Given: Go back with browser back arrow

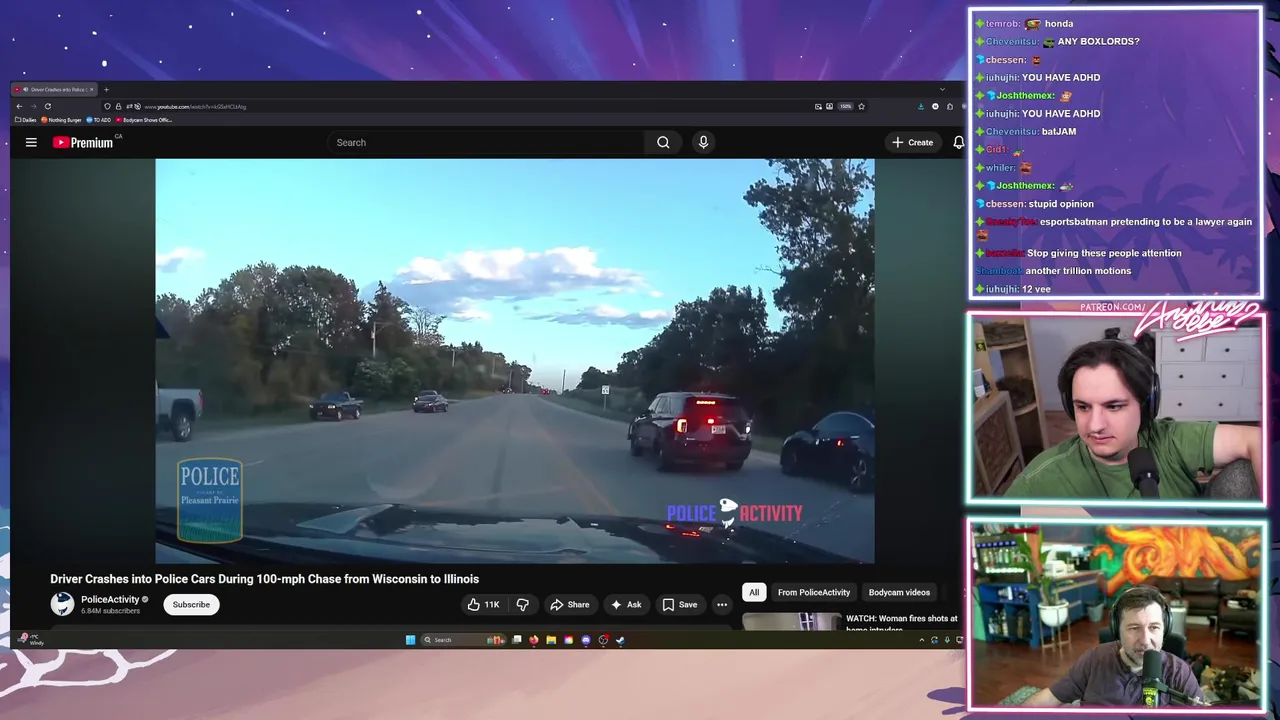Looking at the screenshot, I should [19, 106].
